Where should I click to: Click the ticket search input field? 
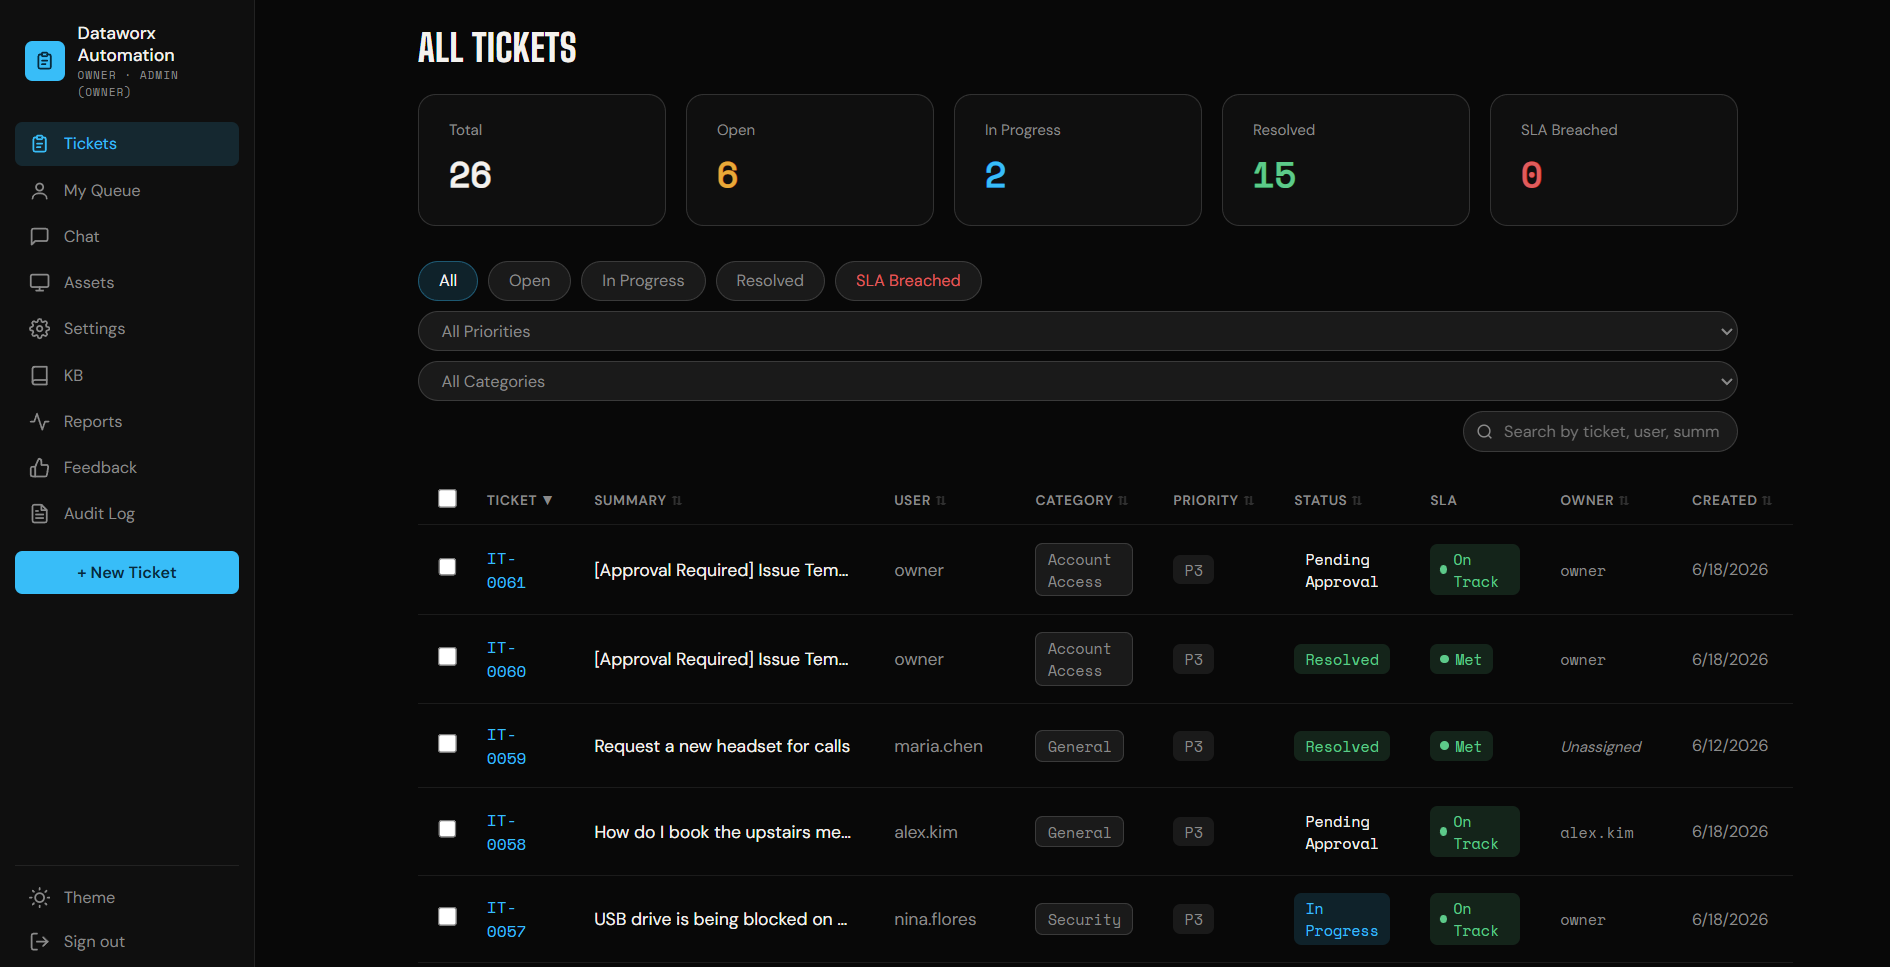point(1600,432)
